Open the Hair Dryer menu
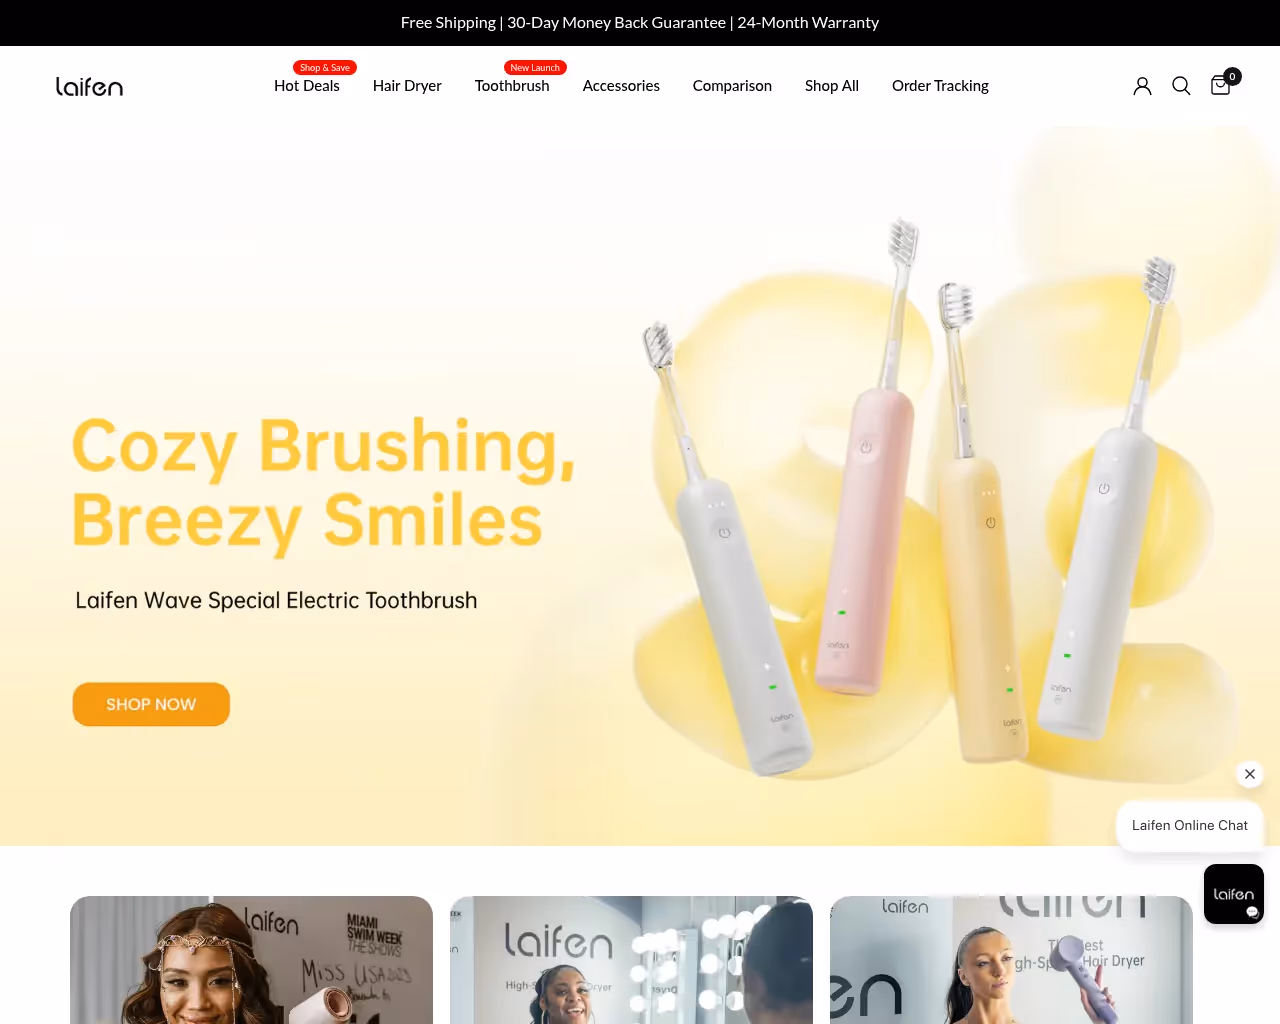1280x1024 pixels. tap(407, 86)
